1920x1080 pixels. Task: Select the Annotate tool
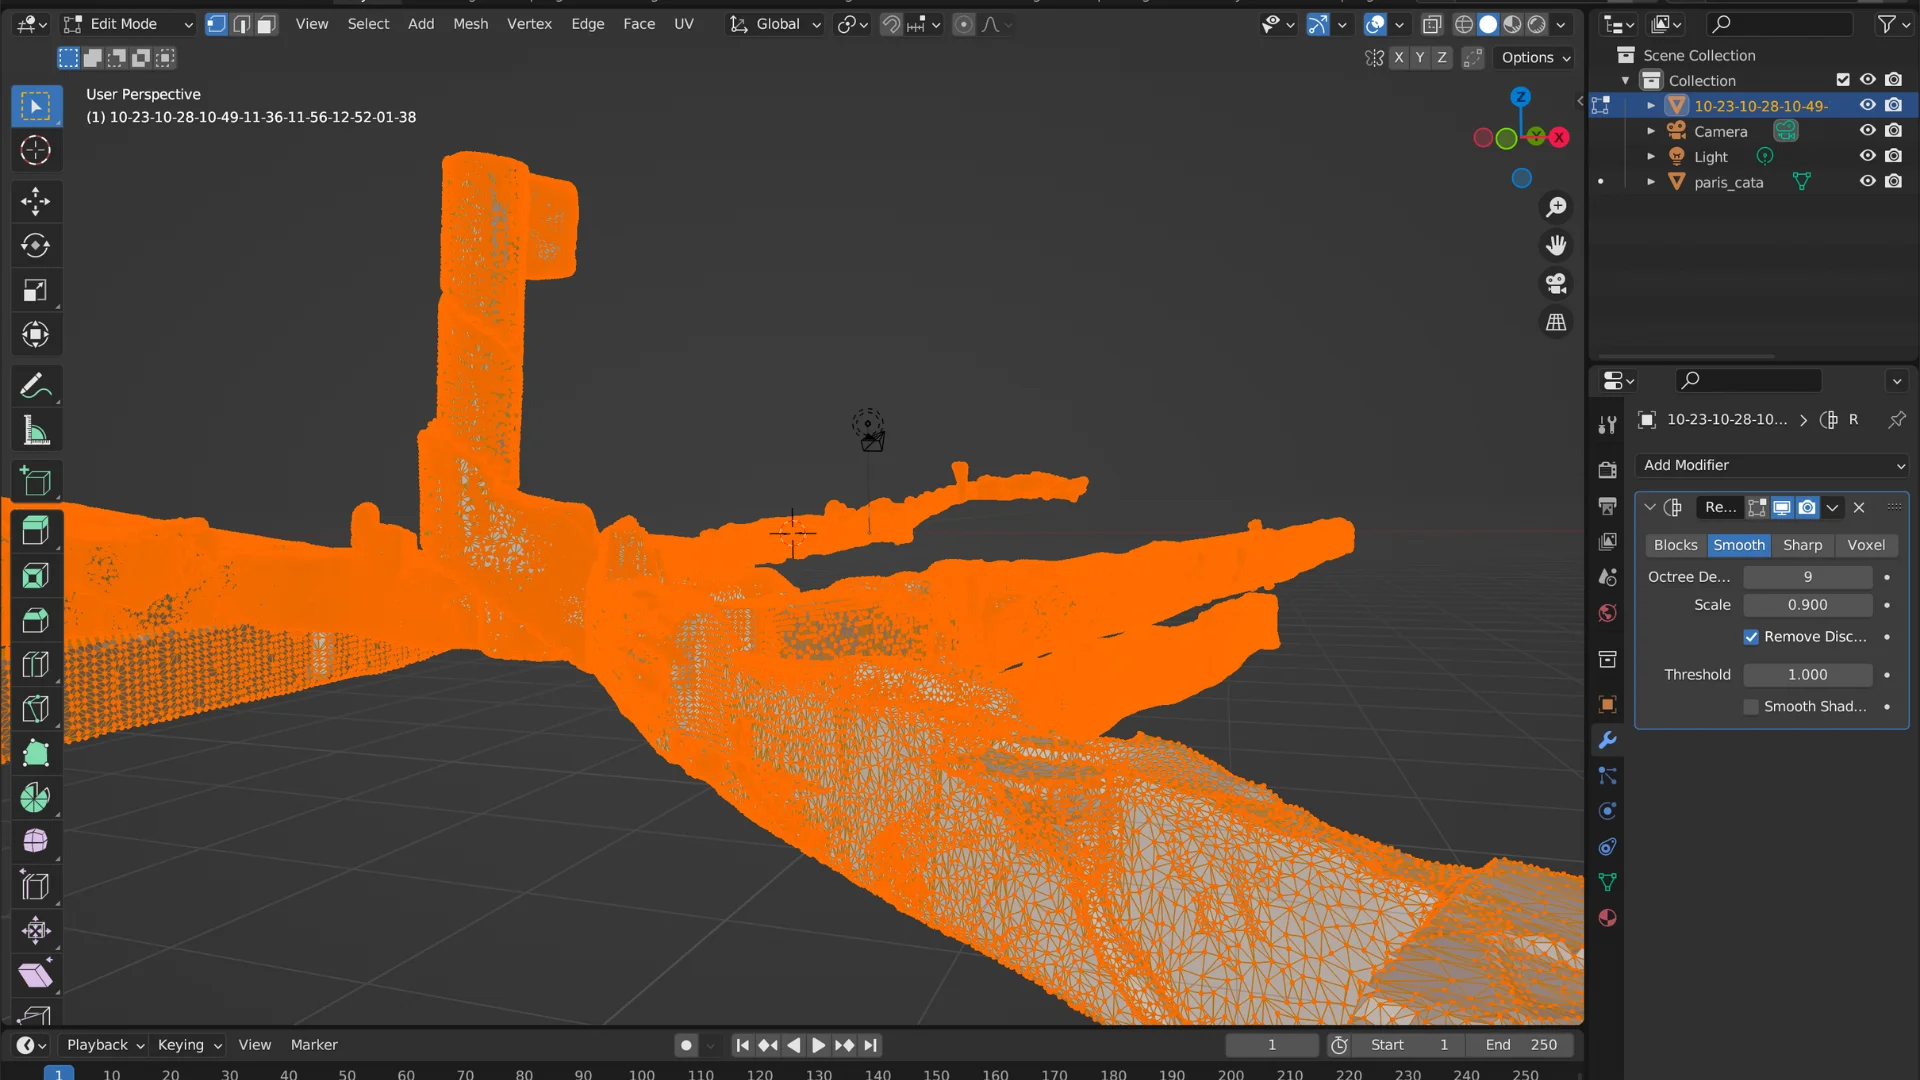click(36, 386)
